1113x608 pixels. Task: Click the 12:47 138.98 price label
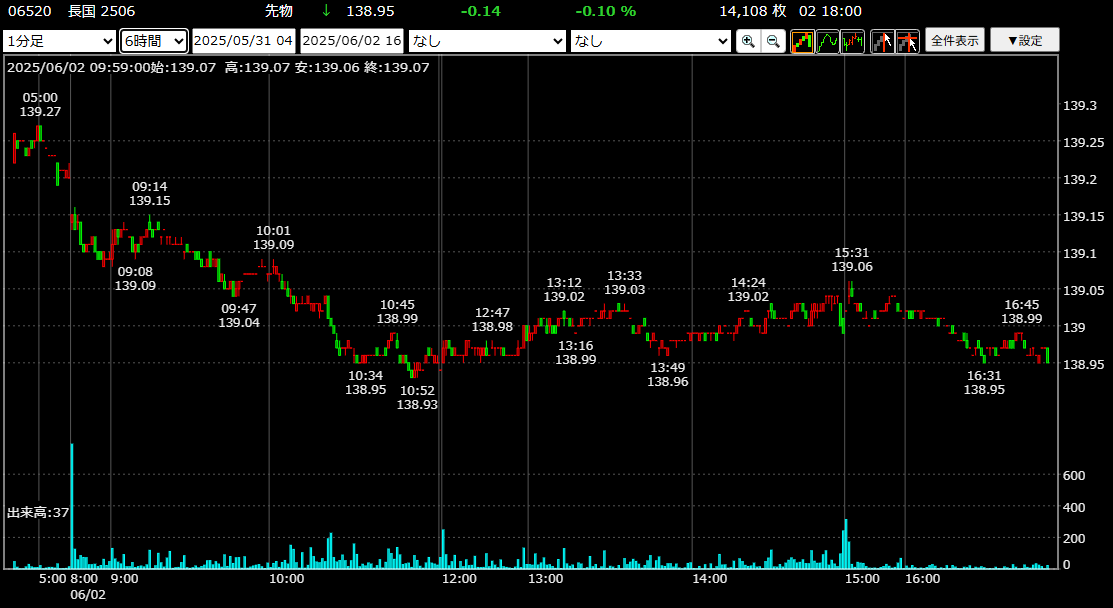493,319
